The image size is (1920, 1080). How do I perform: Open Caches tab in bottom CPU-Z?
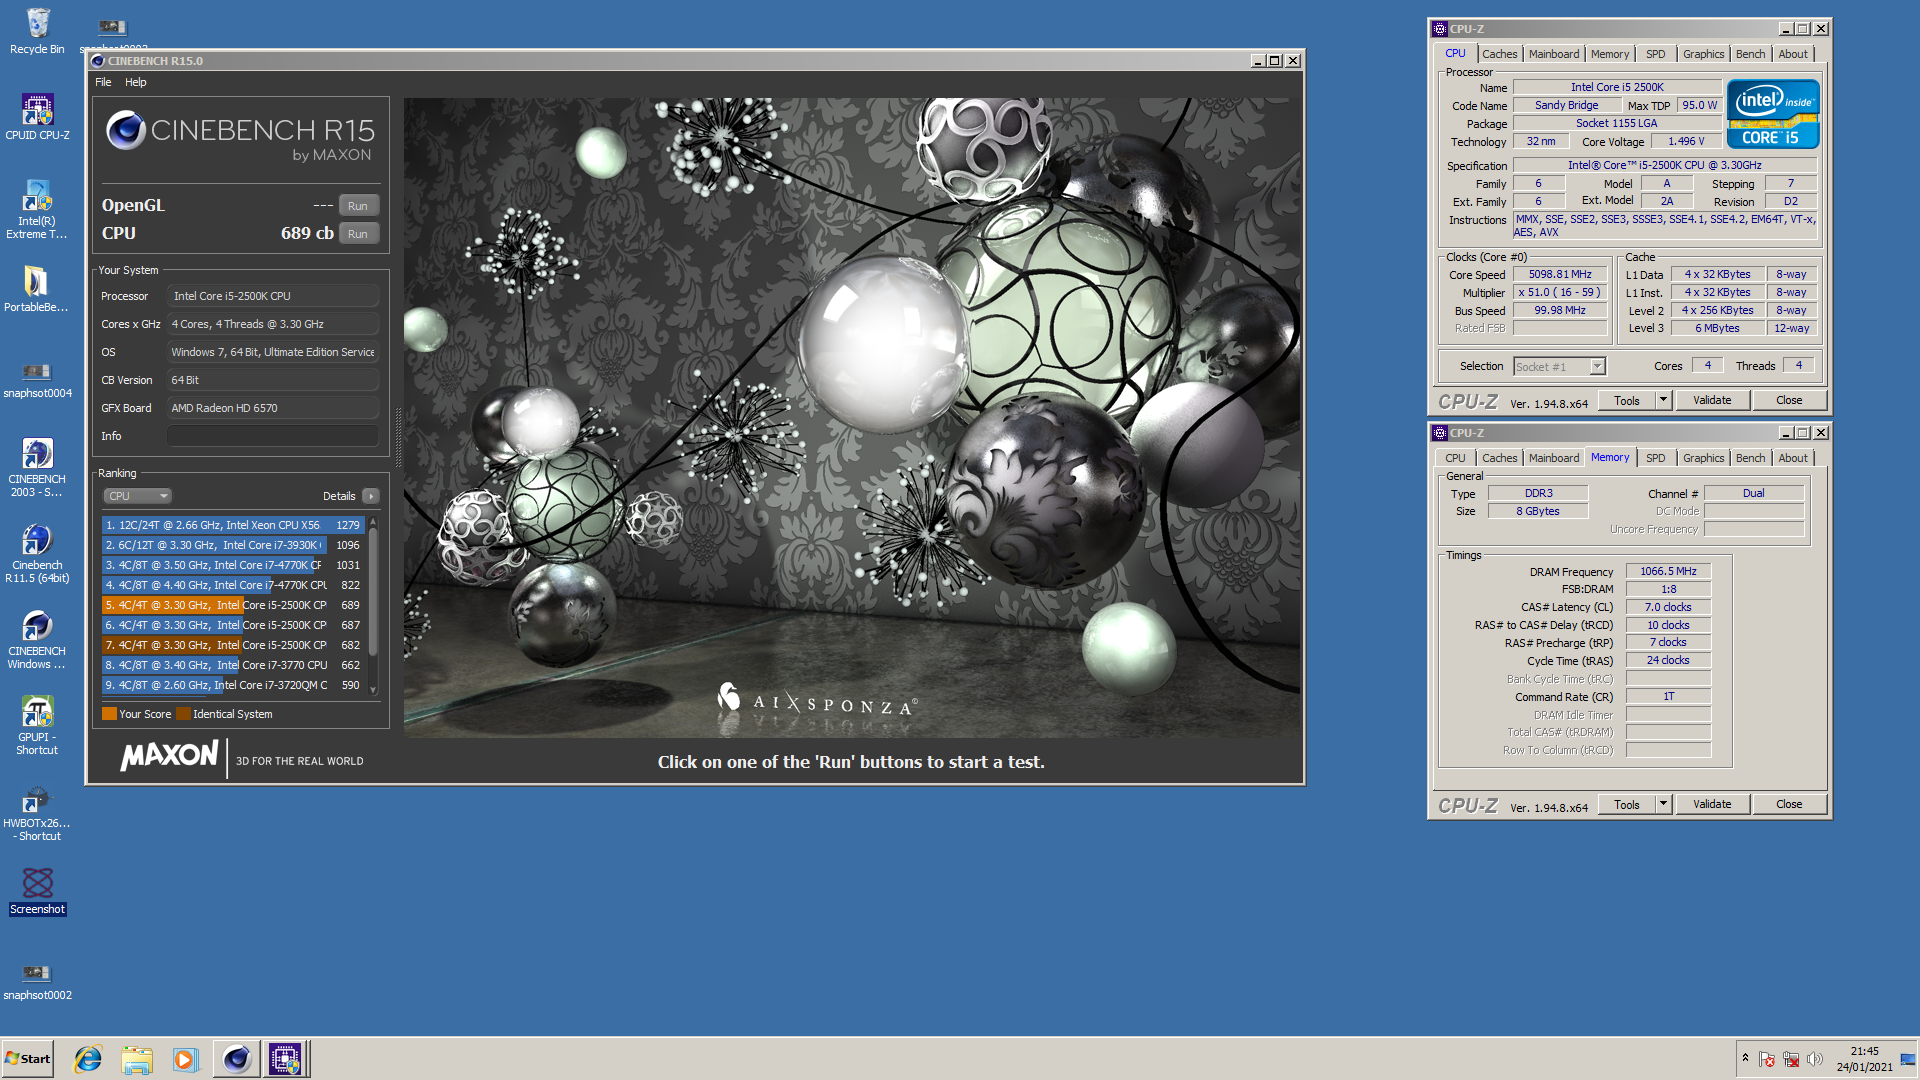1499,458
